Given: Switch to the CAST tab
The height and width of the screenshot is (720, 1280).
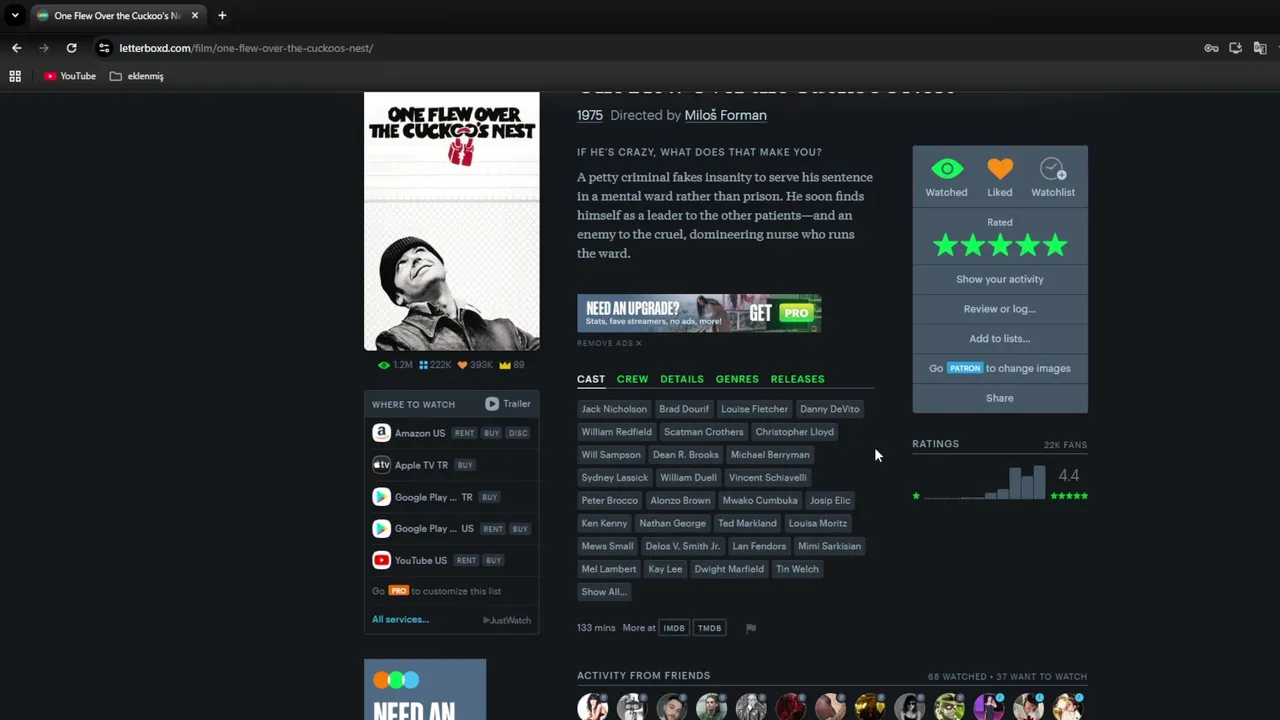Looking at the screenshot, I should [x=590, y=379].
